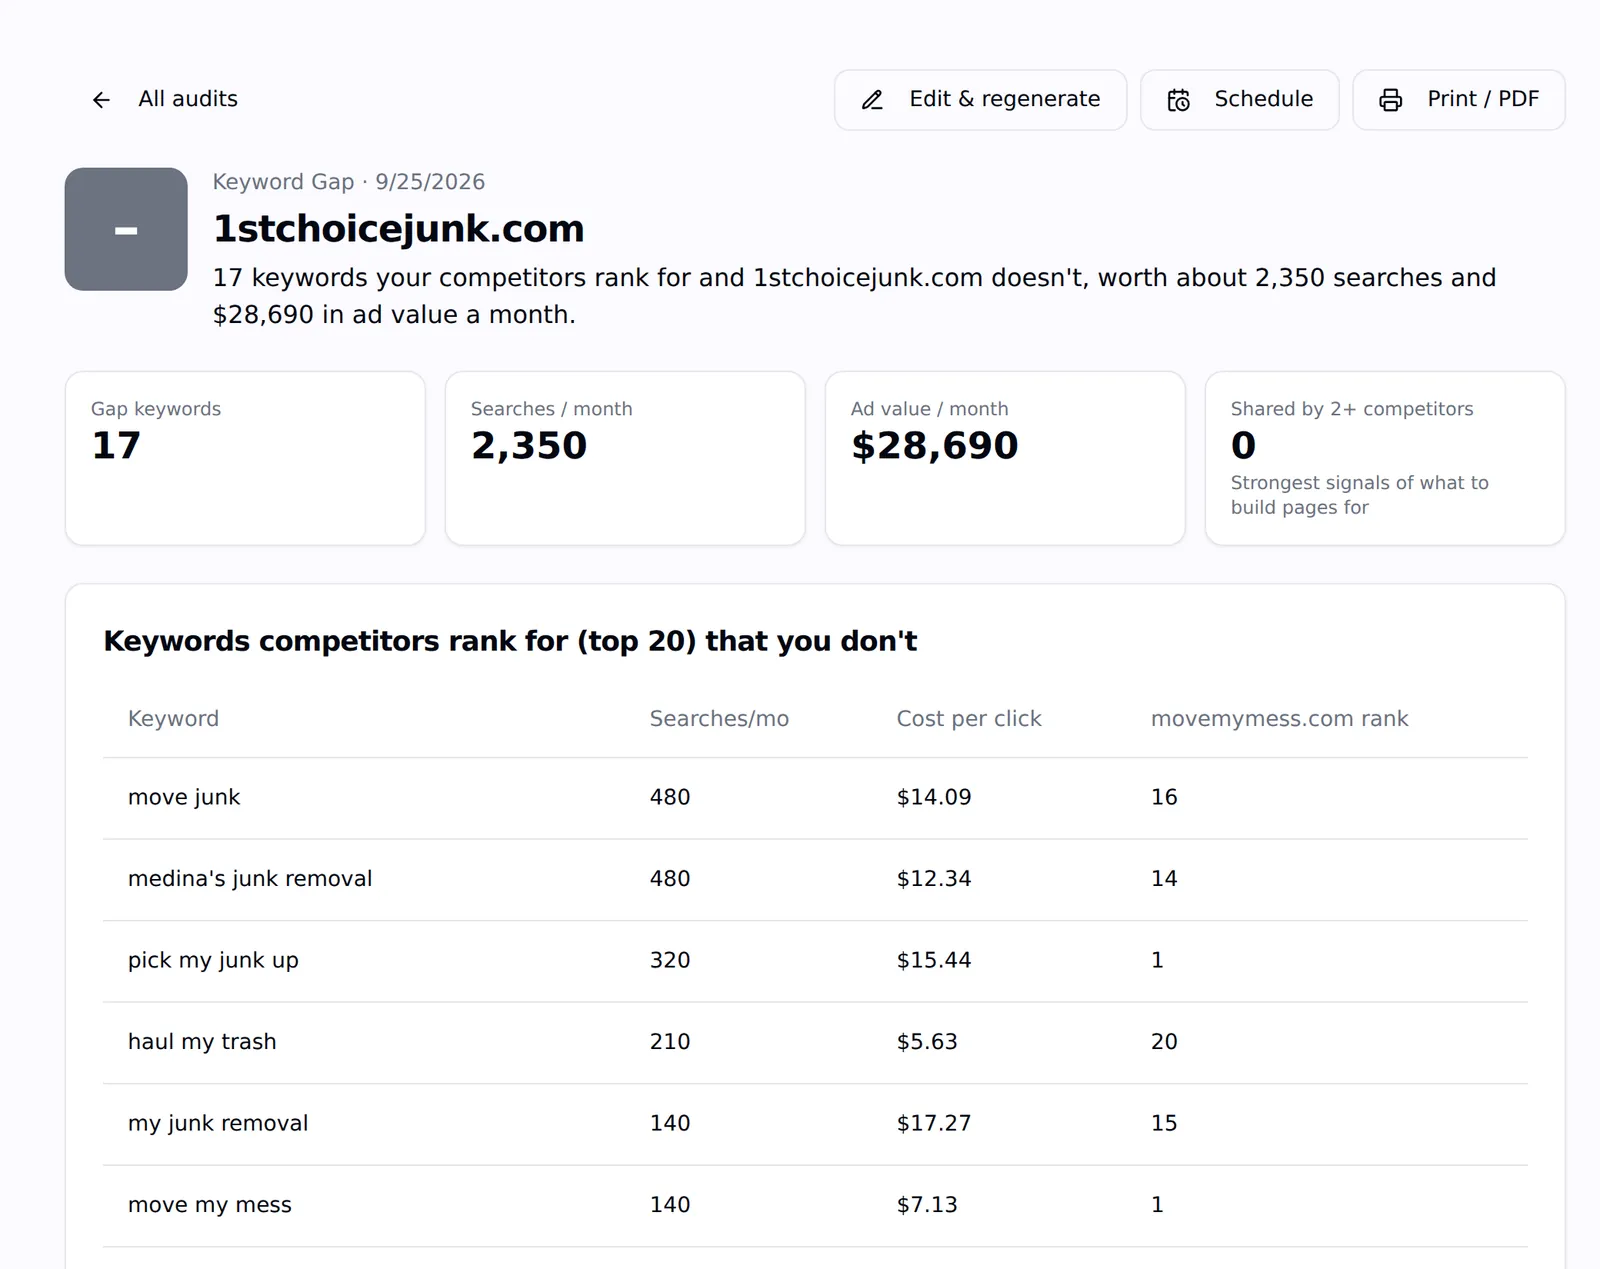Select the move my mess keyword
The height and width of the screenshot is (1269, 1600).
pyautogui.click(x=210, y=1205)
